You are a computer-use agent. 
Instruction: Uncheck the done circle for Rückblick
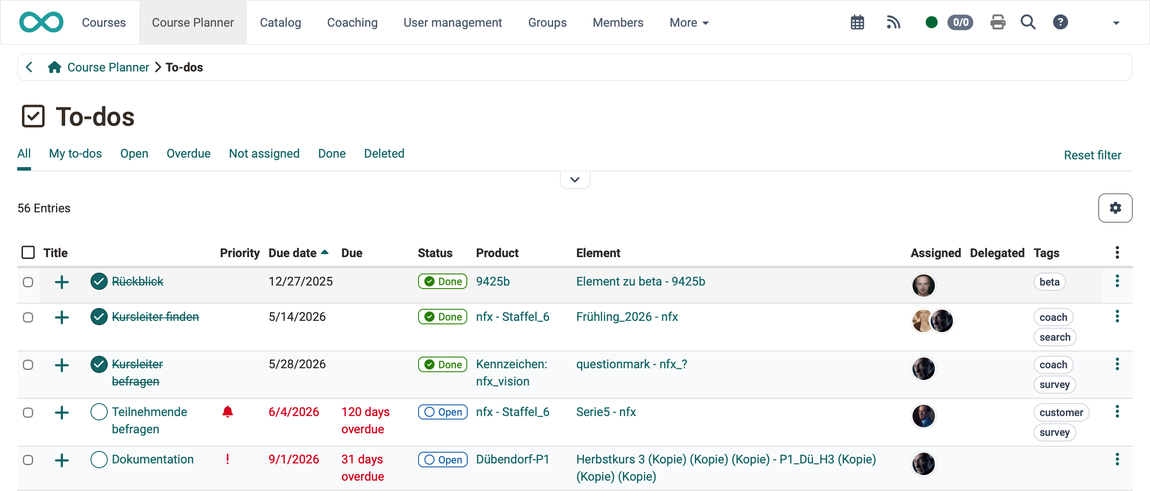pyautogui.click(x=99, y=281)
